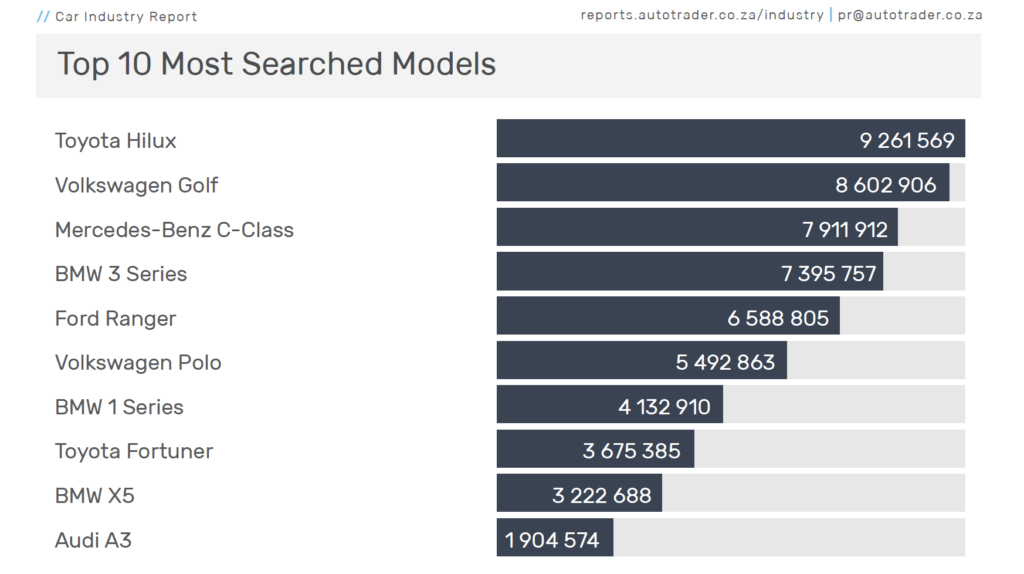Click the Toyota Hilux model label
The width and height of the screenshot is (1024, 574).
(x=116, y=141)
